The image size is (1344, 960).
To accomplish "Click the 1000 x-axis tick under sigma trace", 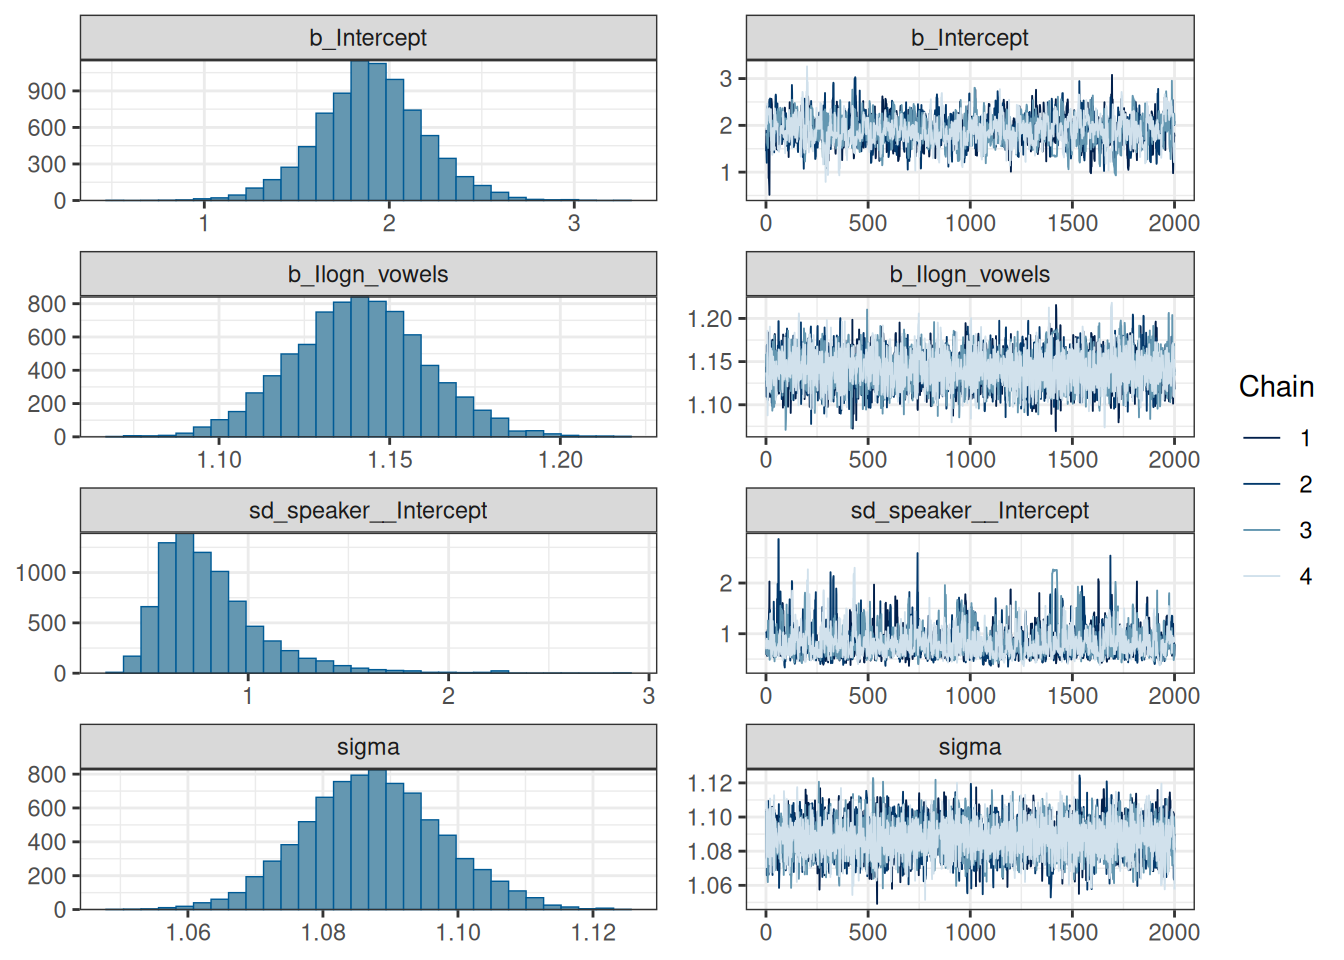I will point(969,932).
